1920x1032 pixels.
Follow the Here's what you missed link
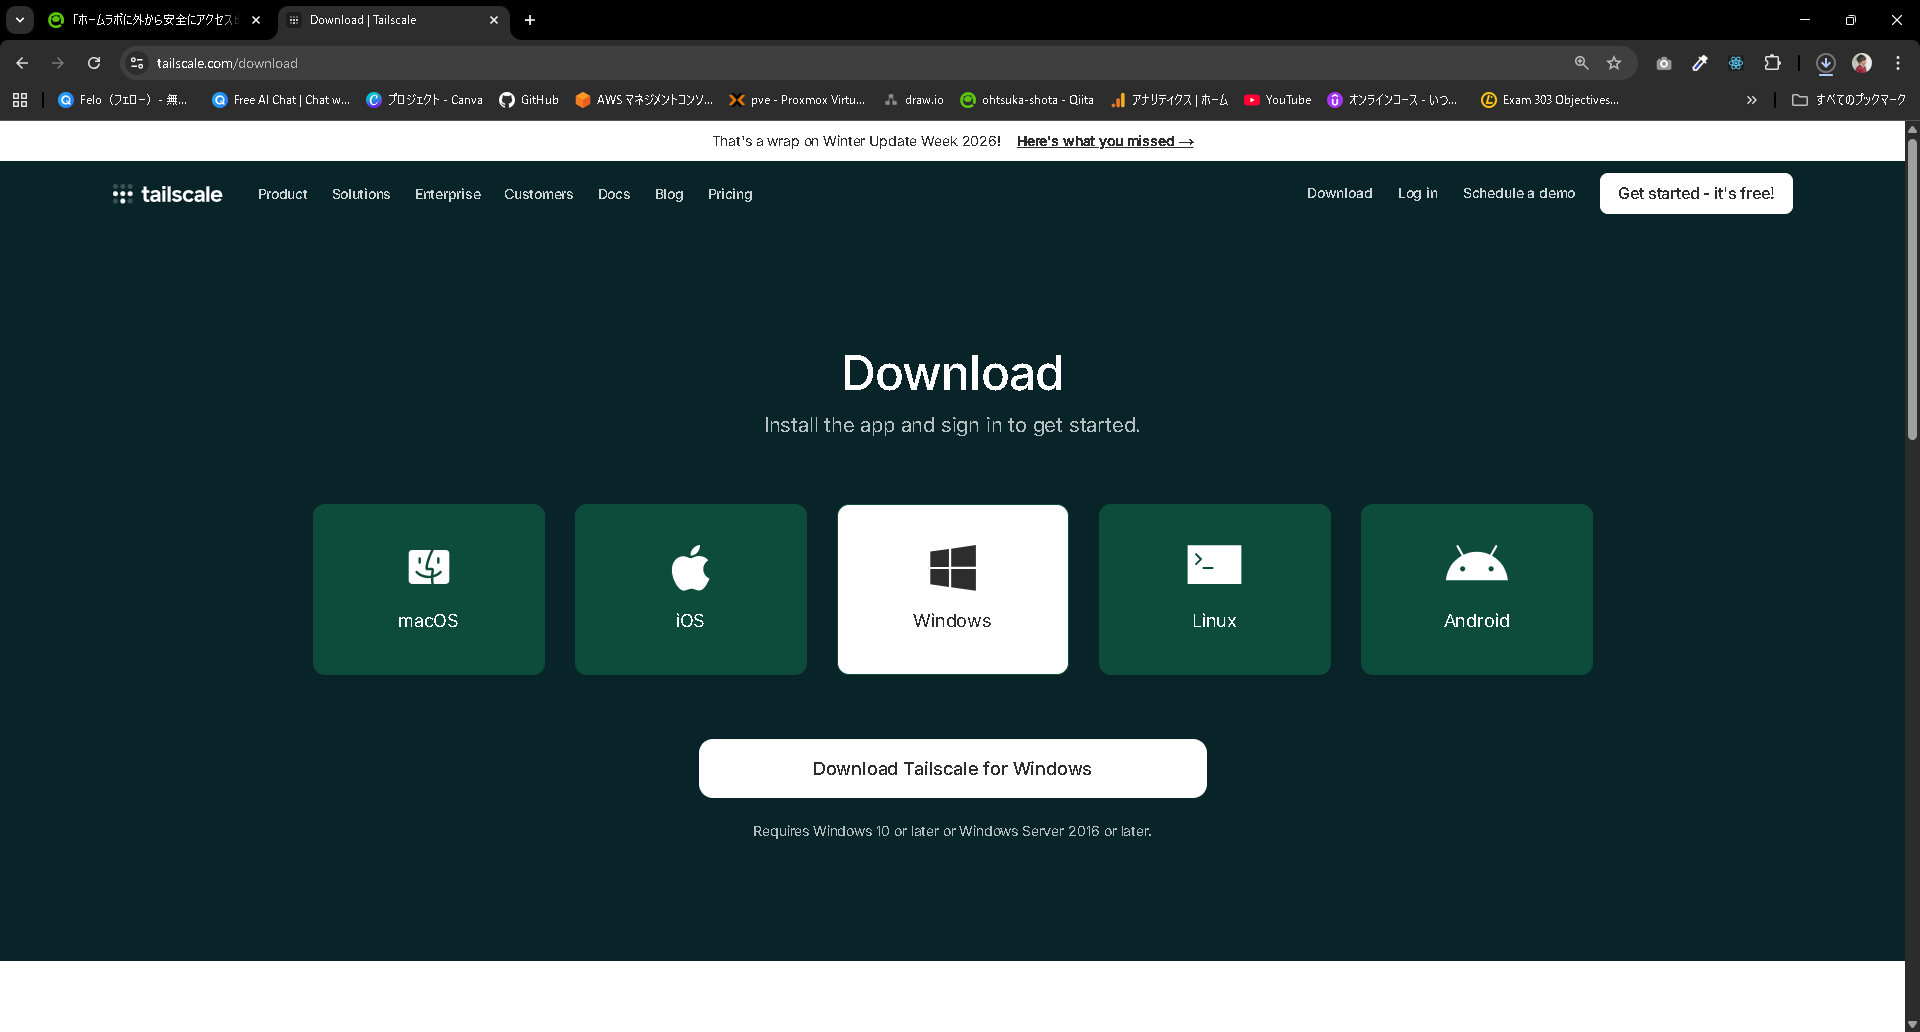(1105, 141)
